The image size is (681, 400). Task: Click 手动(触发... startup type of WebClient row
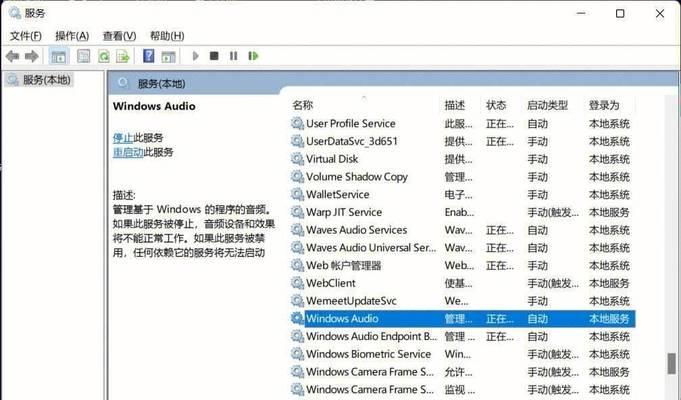click(553, 284)
